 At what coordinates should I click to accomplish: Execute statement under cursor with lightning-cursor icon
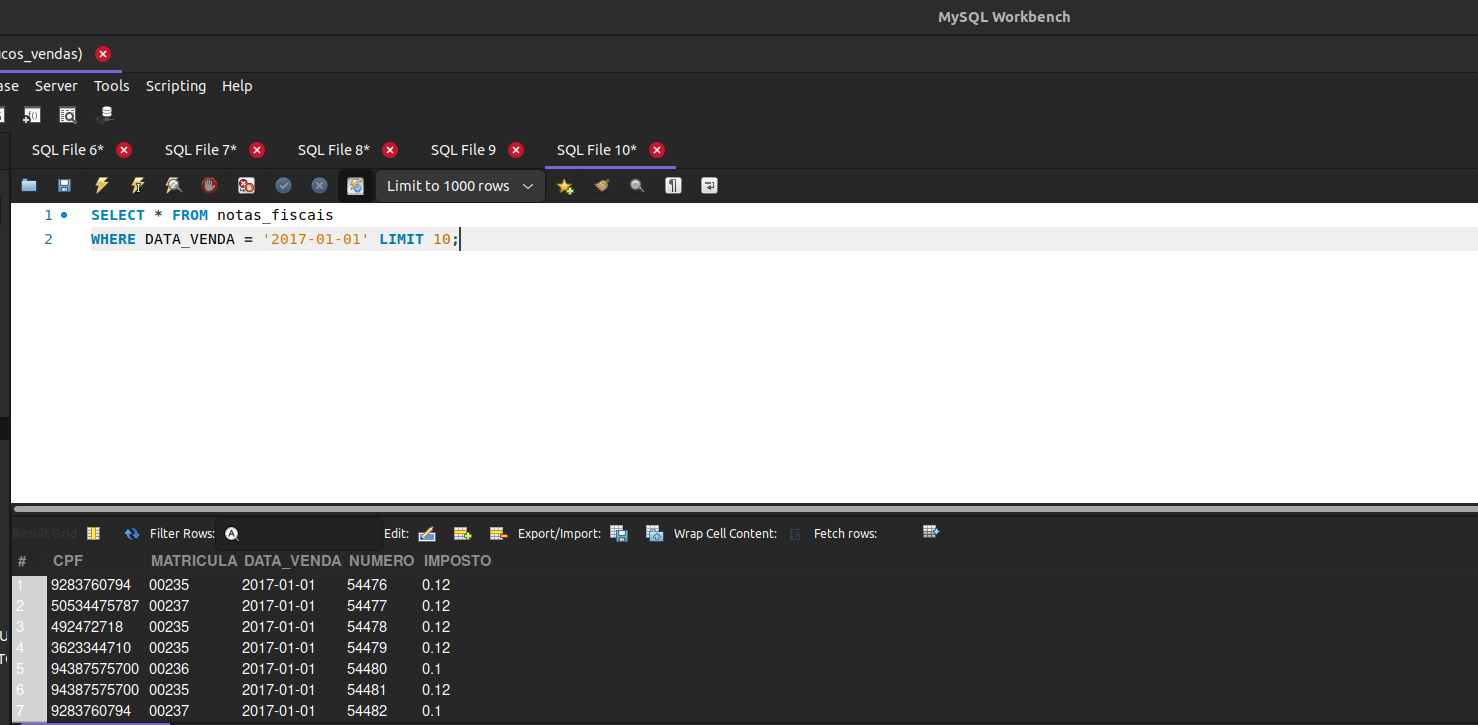(137, 186)
